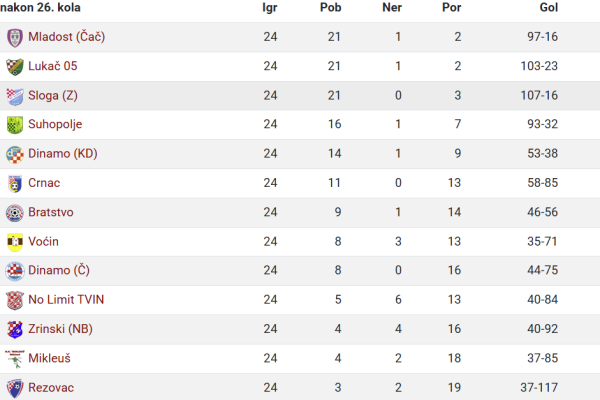Click the Sloga (Z) team badge
This screenshot has width=600, height=400.
point(15,96)
